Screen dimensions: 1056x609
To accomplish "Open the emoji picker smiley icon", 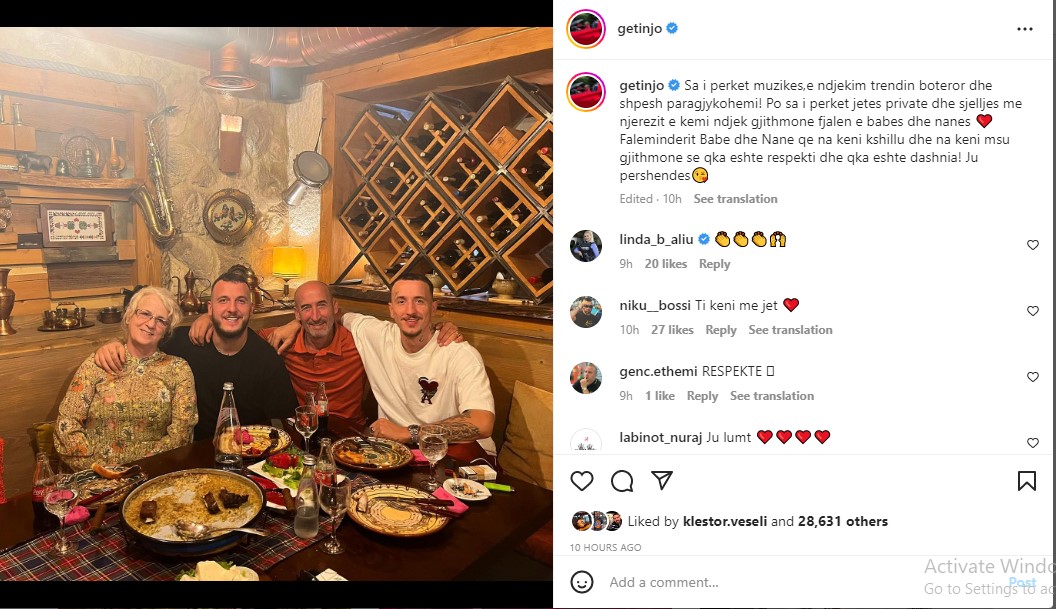I will [x=582, y=582].
